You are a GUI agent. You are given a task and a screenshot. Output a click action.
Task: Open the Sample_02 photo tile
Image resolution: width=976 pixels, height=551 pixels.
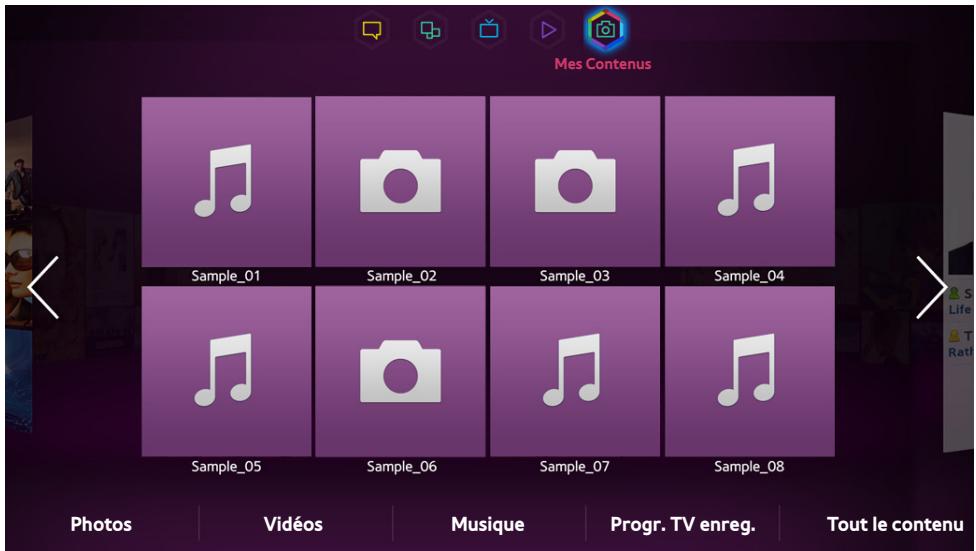click(400, 182)
